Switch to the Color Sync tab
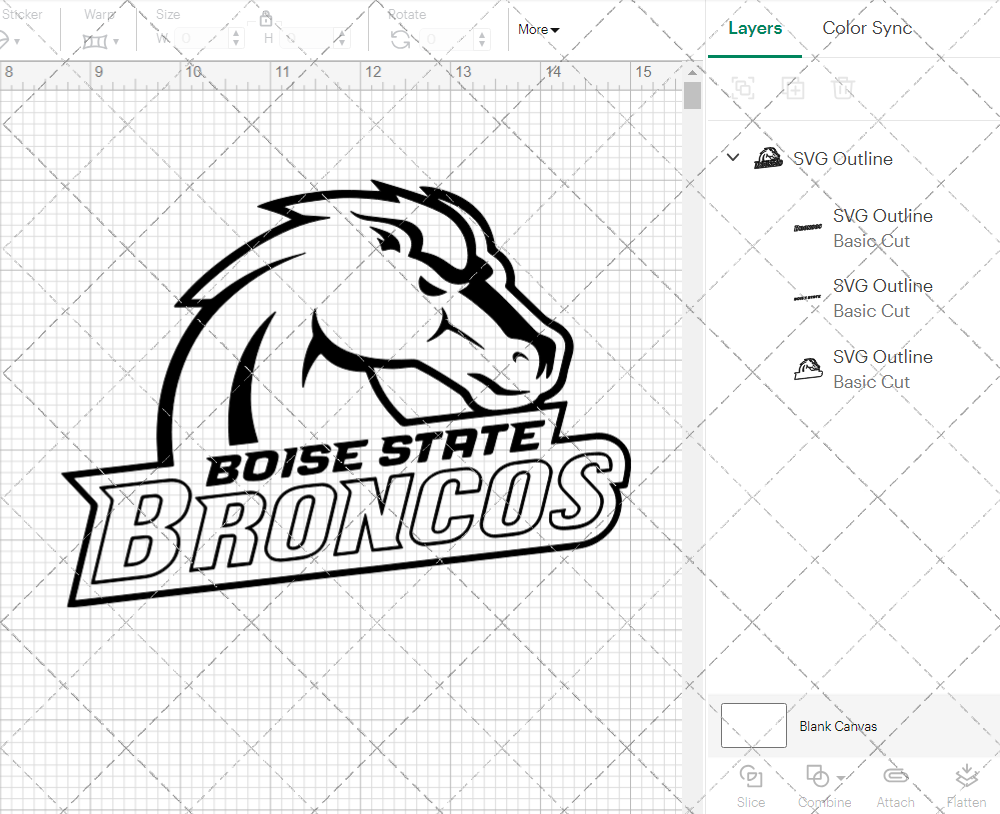Image resolution: width=1000 pixels, height=814 pixels. click(x=867, y=28)
